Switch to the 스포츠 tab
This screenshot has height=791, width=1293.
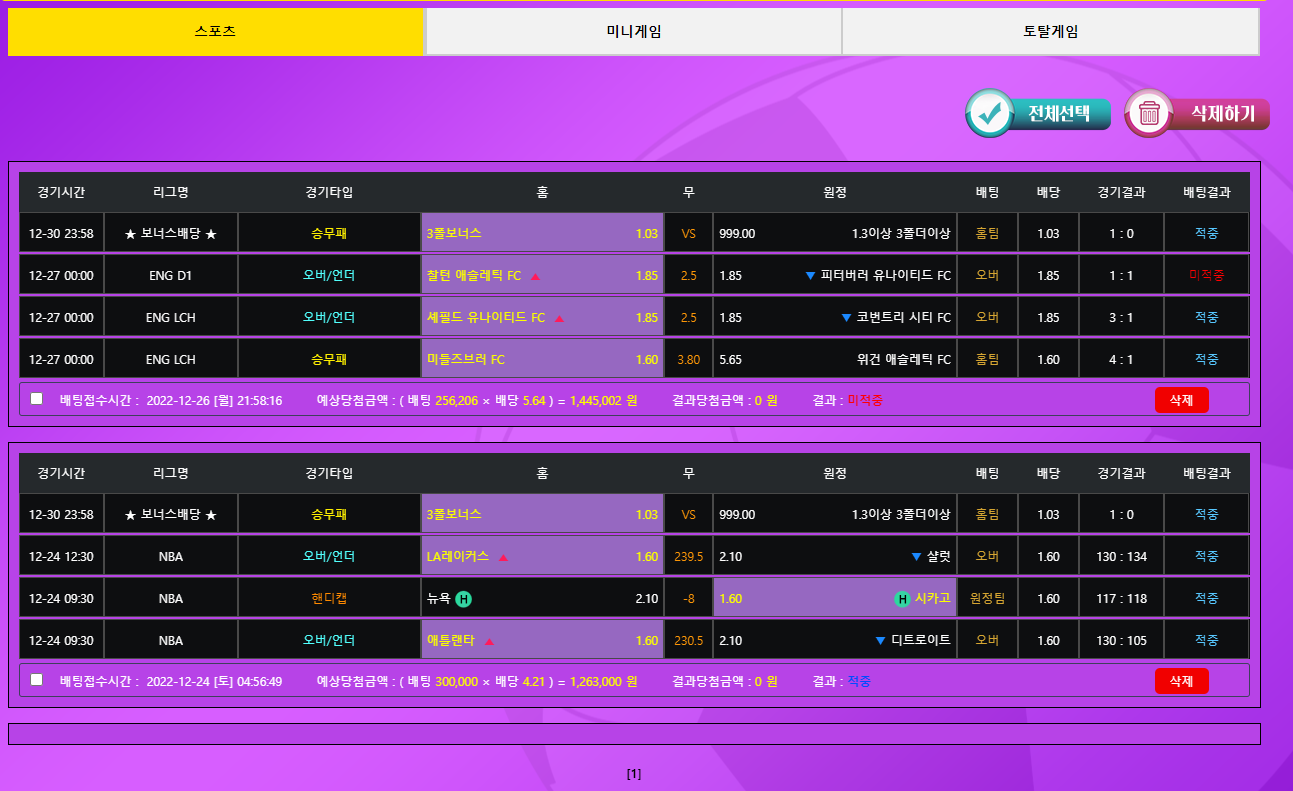[216, 32]
